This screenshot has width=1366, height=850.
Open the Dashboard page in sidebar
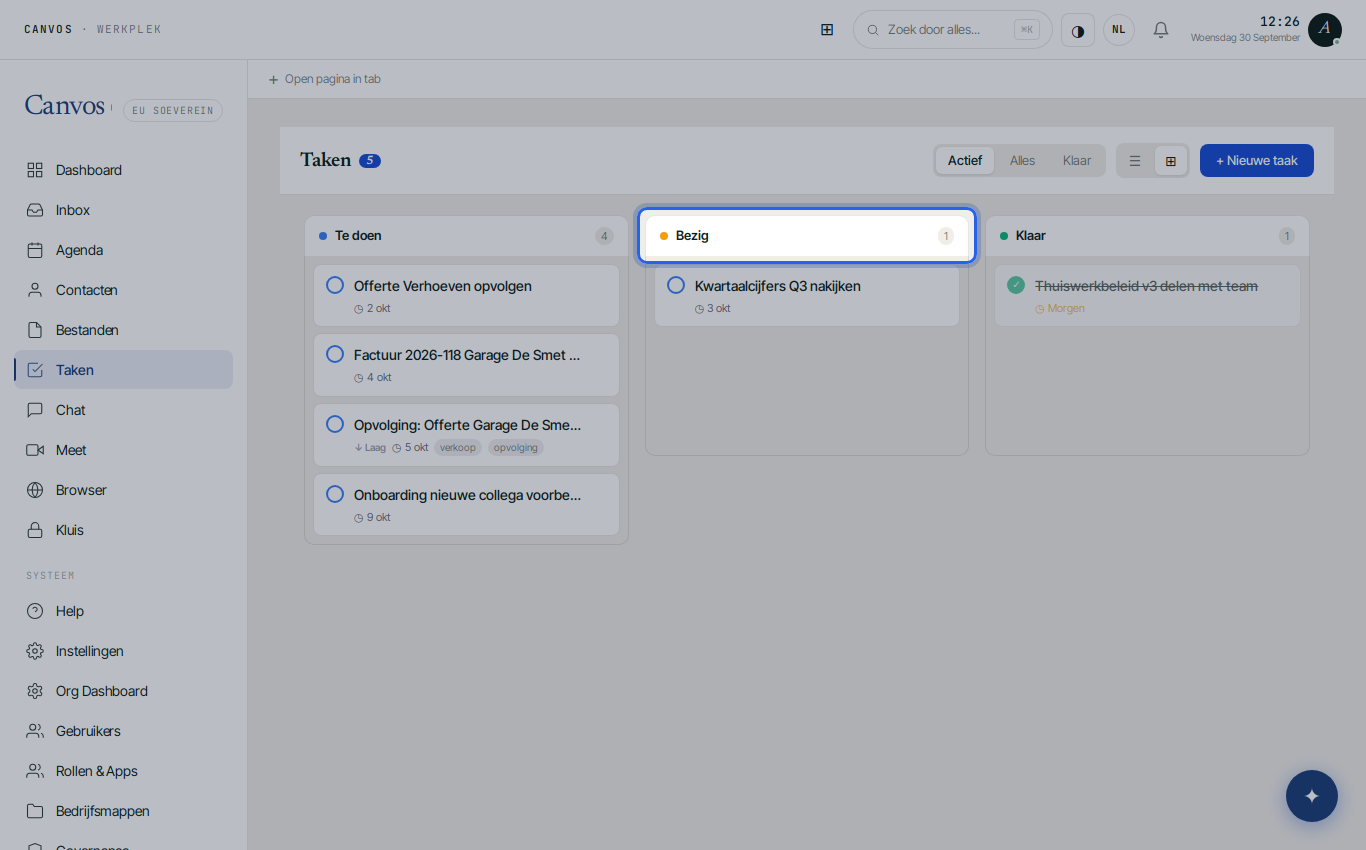coord(124,170)
